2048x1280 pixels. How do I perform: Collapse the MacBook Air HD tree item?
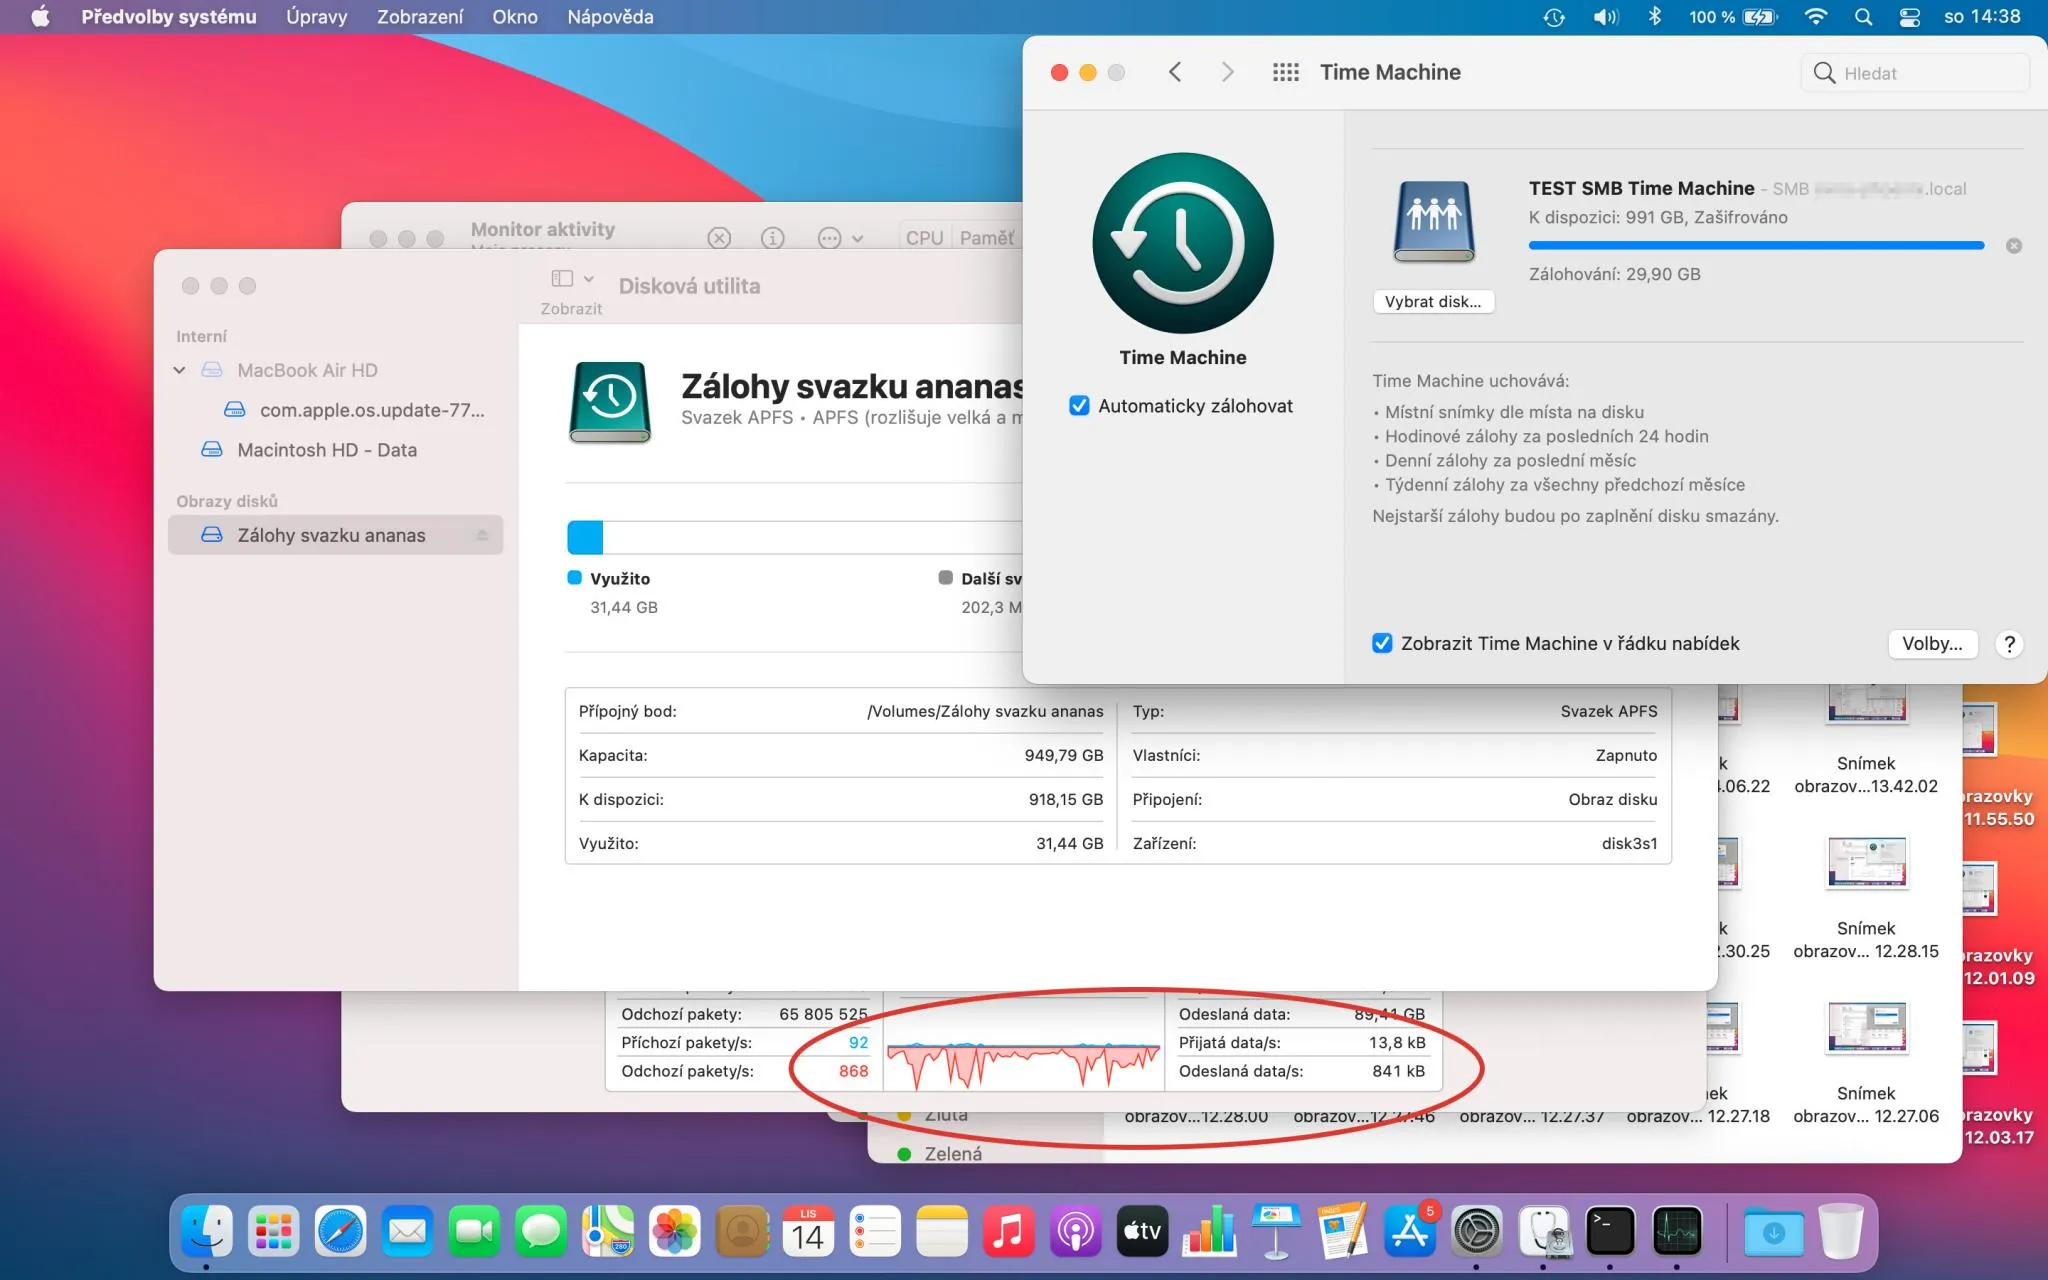click(x=179, y=370)
